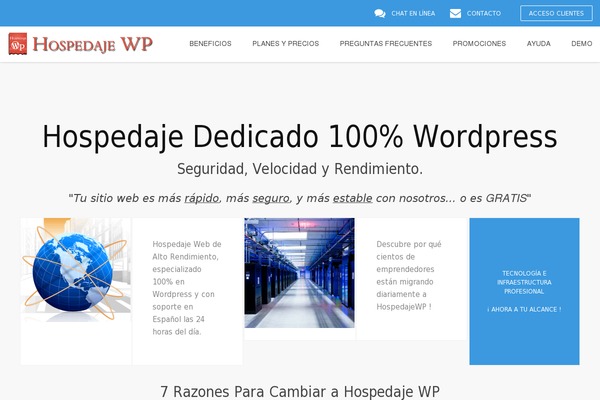This screenshot has height=400, width=600.
Task: Click the envelope contact icon
Action: (x=455, y=13)
